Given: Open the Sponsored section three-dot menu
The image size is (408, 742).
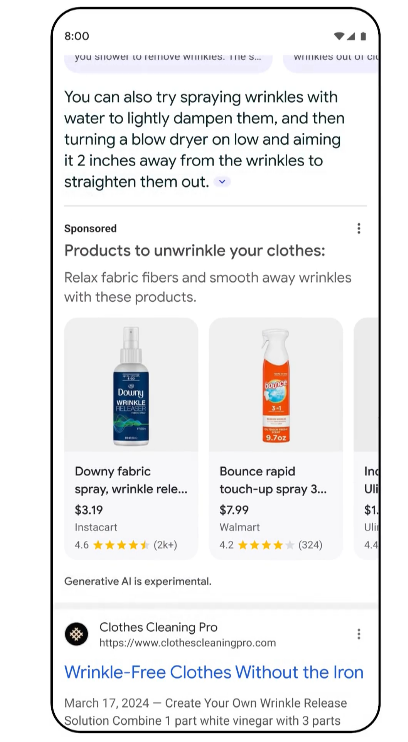Looking at the screenshot, I should (359, 229).
